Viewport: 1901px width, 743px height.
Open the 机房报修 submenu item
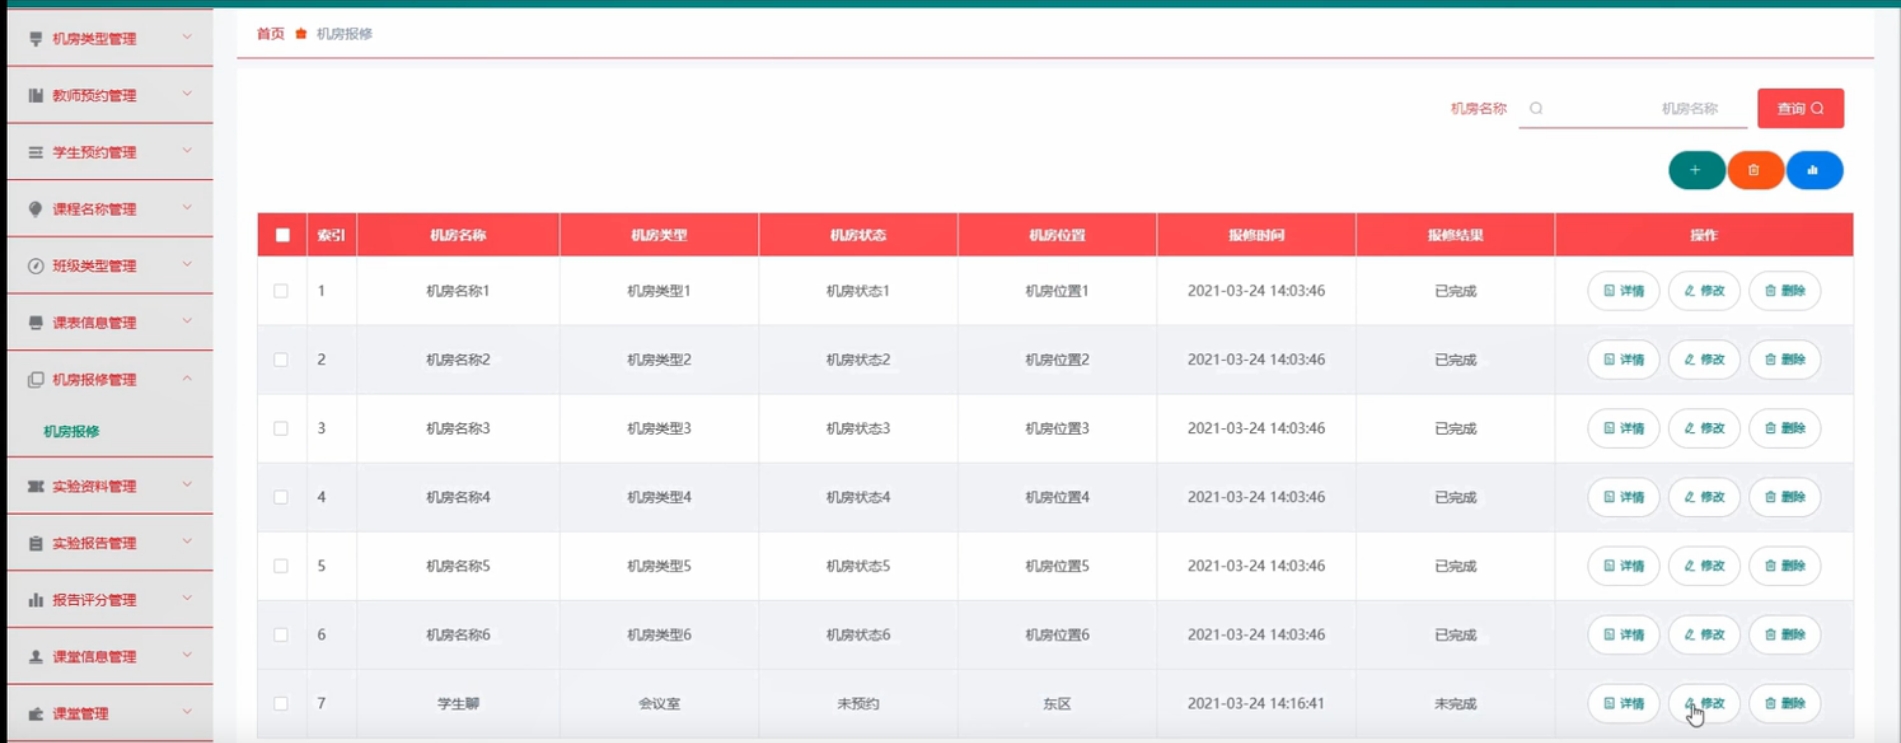[x=72, y=431]
